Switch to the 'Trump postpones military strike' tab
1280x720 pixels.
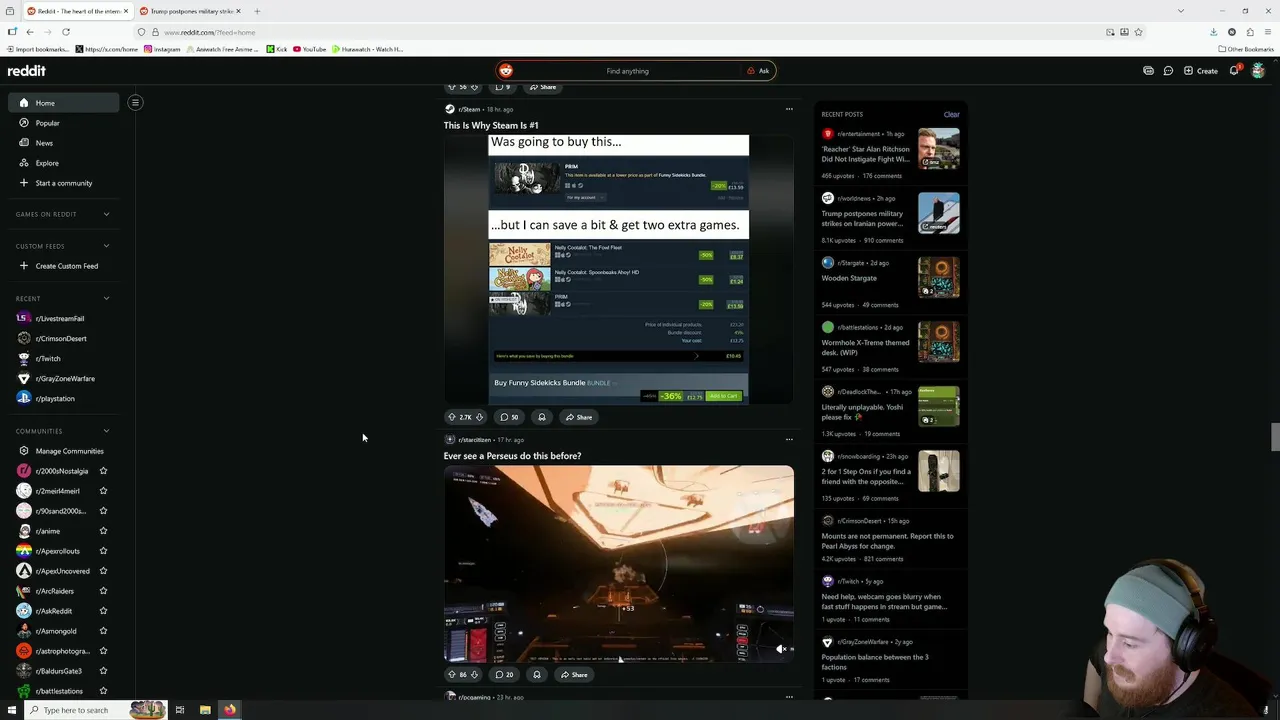(190, 11)
